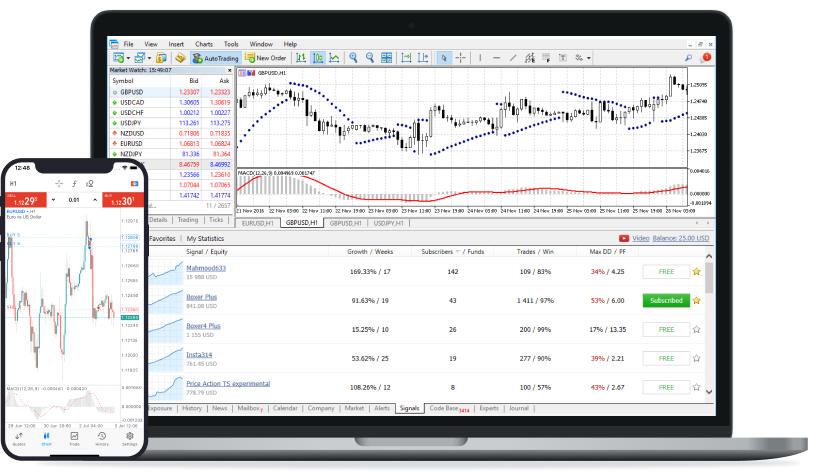Tap the Settings gear icon on phone
823x473 pixels.
coord(130,438)
